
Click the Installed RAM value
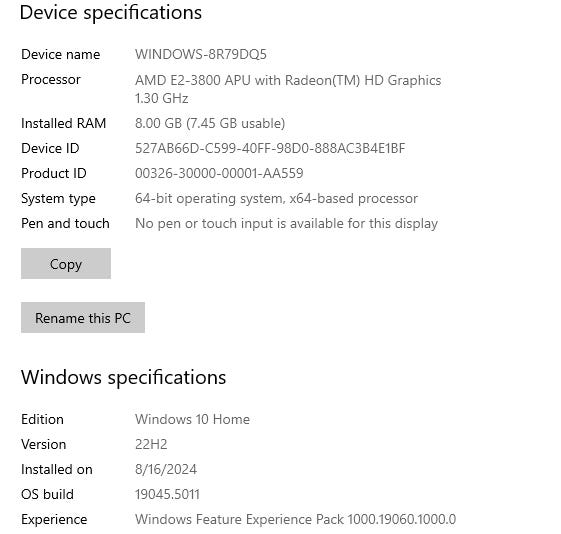(210, 123)
